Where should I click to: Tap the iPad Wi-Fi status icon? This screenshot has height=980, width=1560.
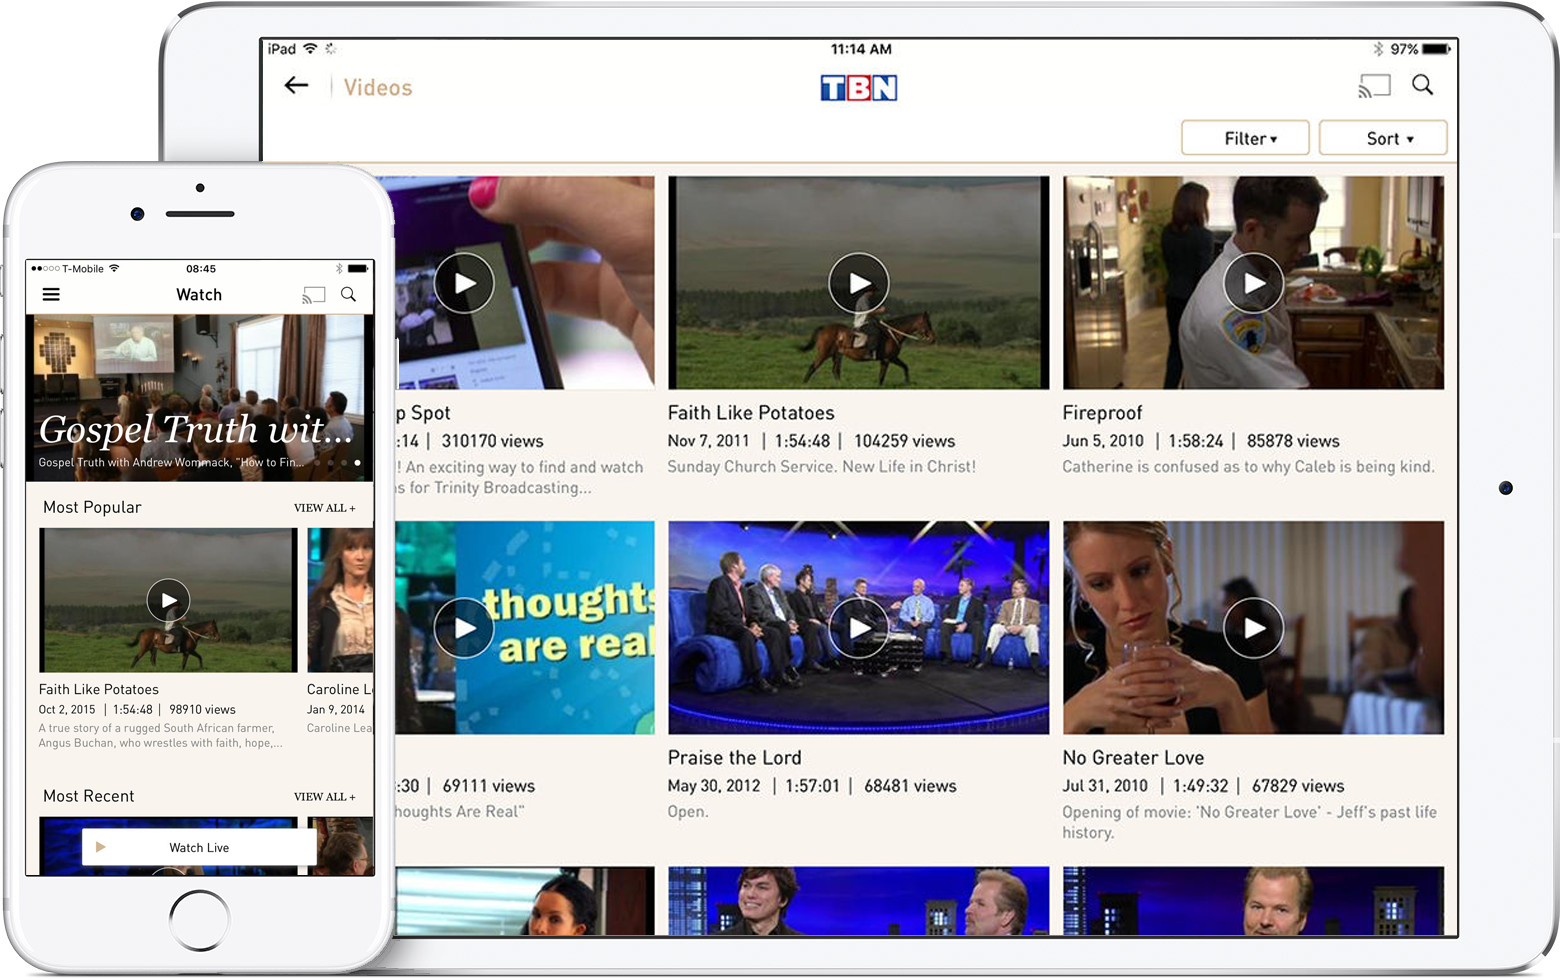pyautogui.click(x=310, y=48)
